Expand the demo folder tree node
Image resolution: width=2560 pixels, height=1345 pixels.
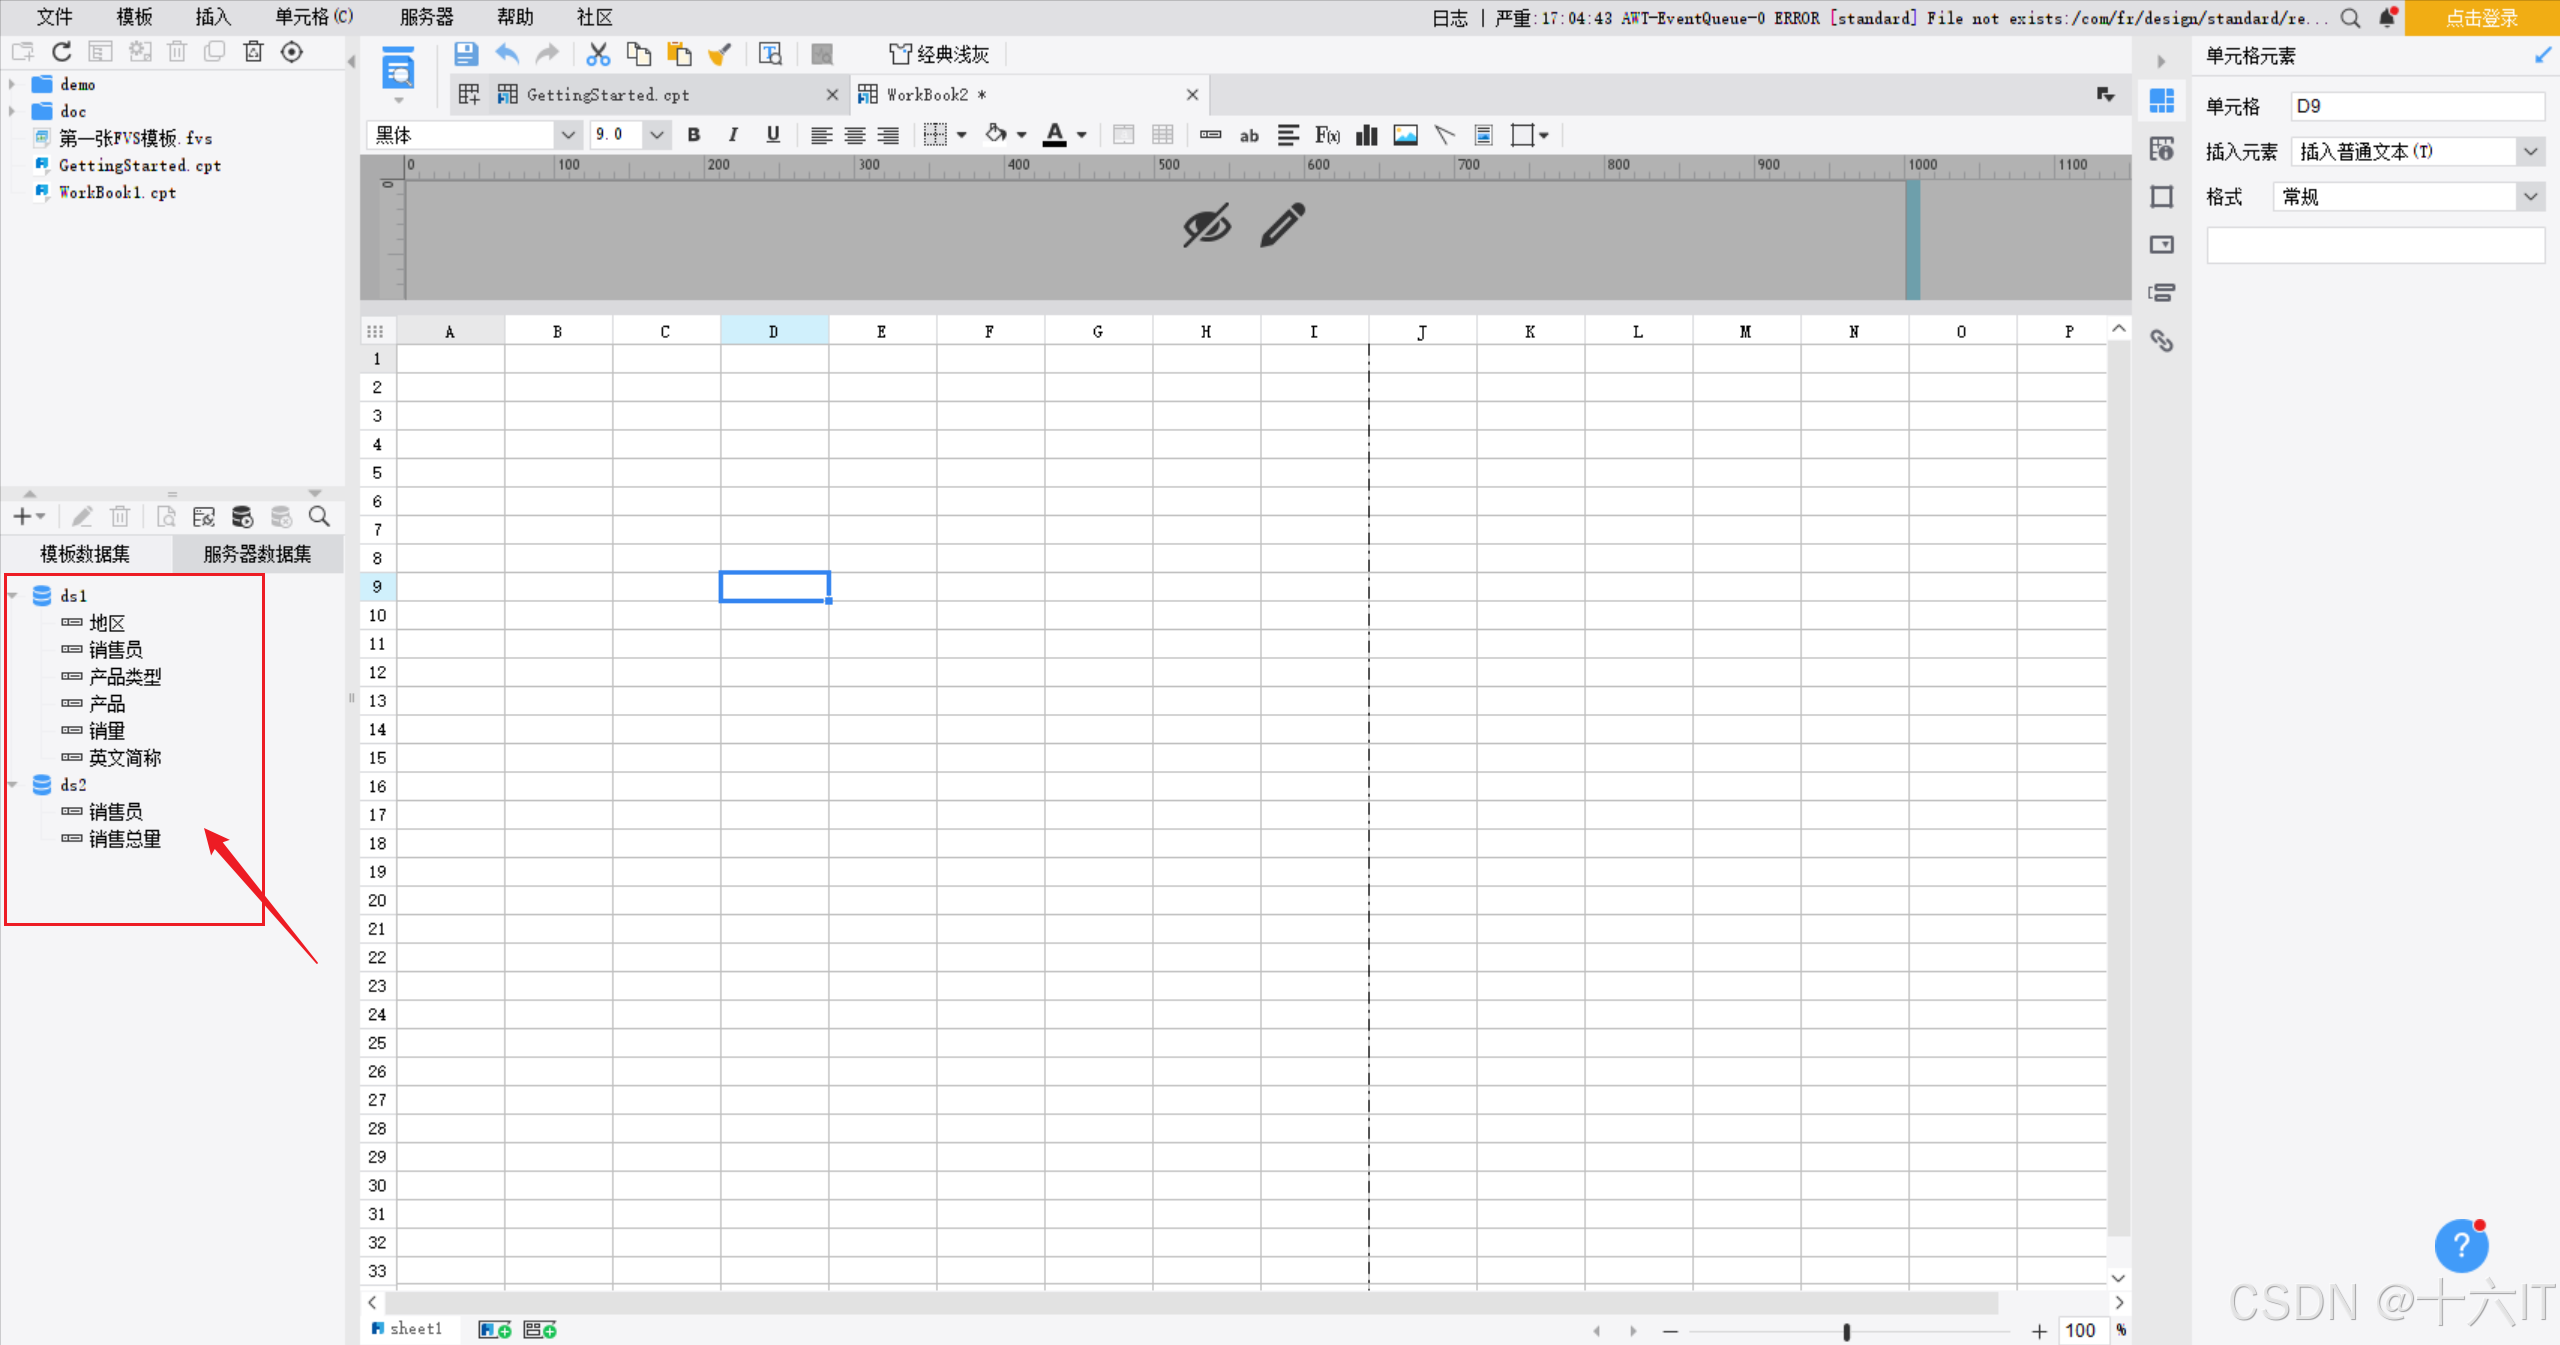pos(12,84)
